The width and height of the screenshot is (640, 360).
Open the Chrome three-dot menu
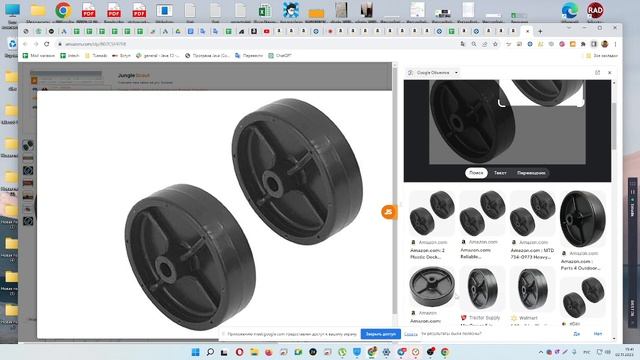[x=615, y=44]
